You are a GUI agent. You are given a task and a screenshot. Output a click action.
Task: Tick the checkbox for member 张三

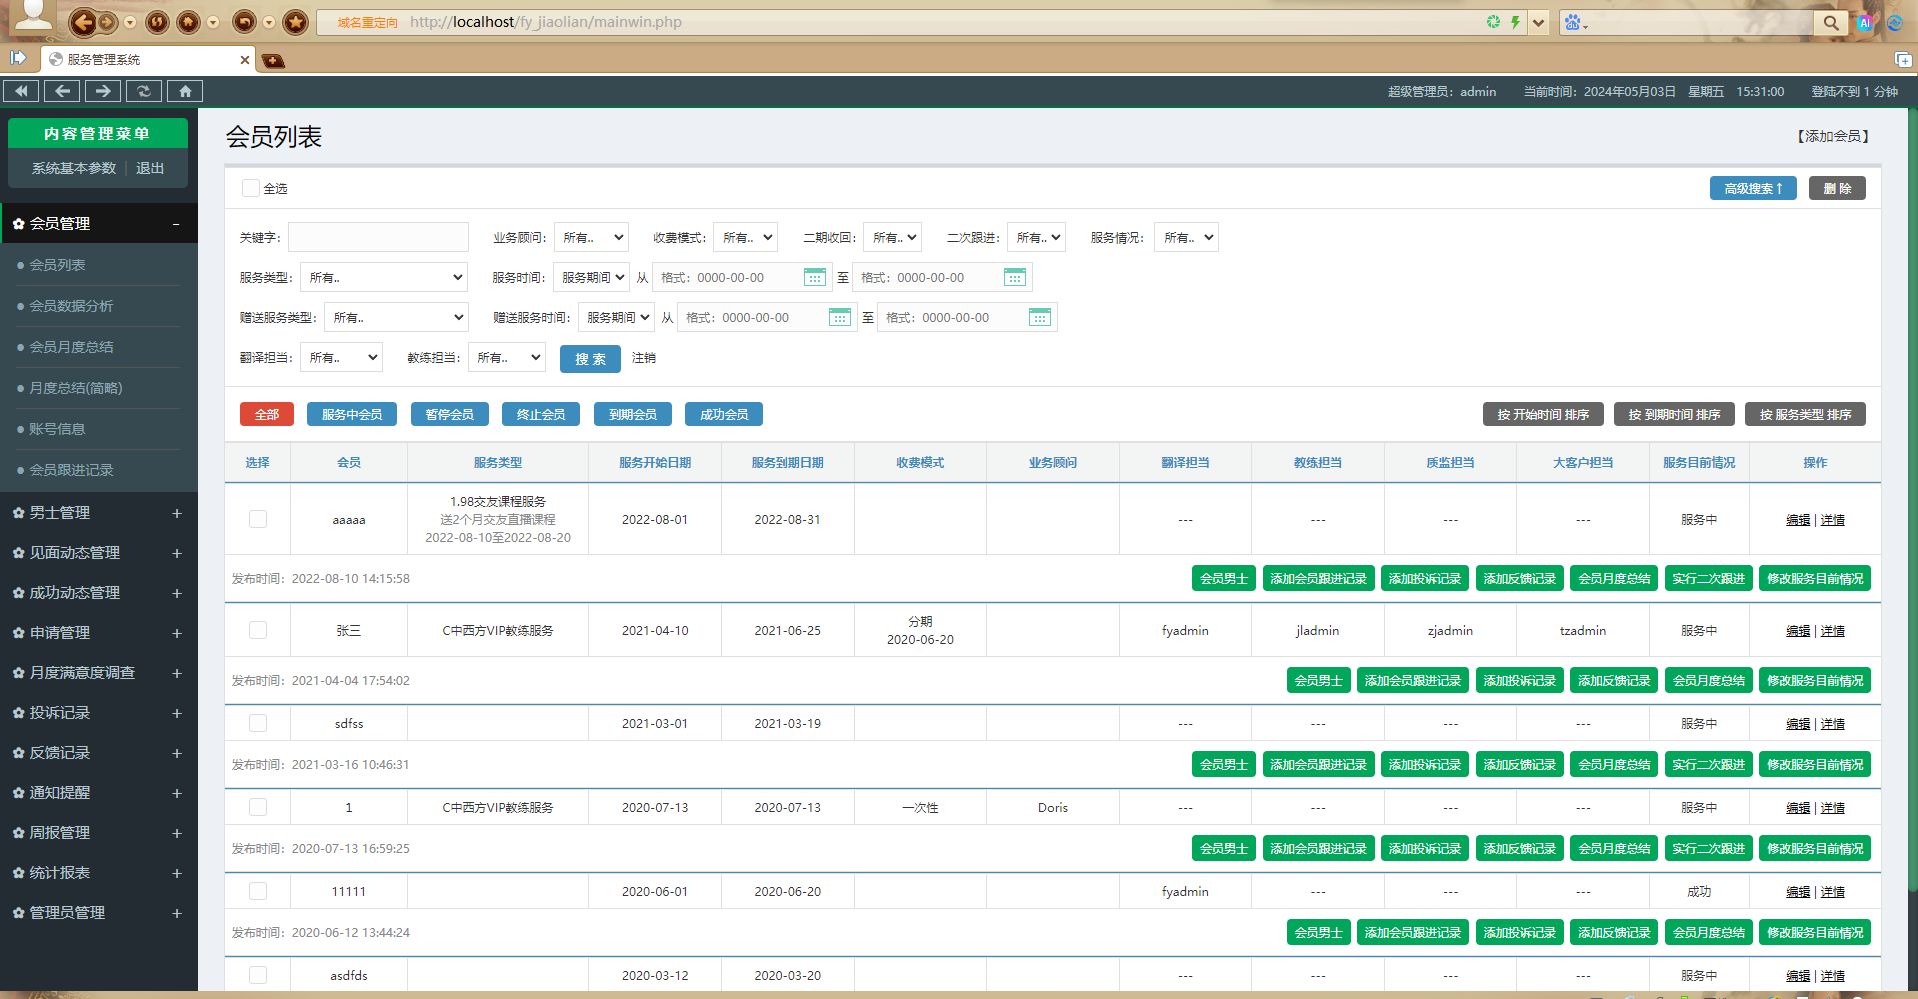(x=258, y=630)
